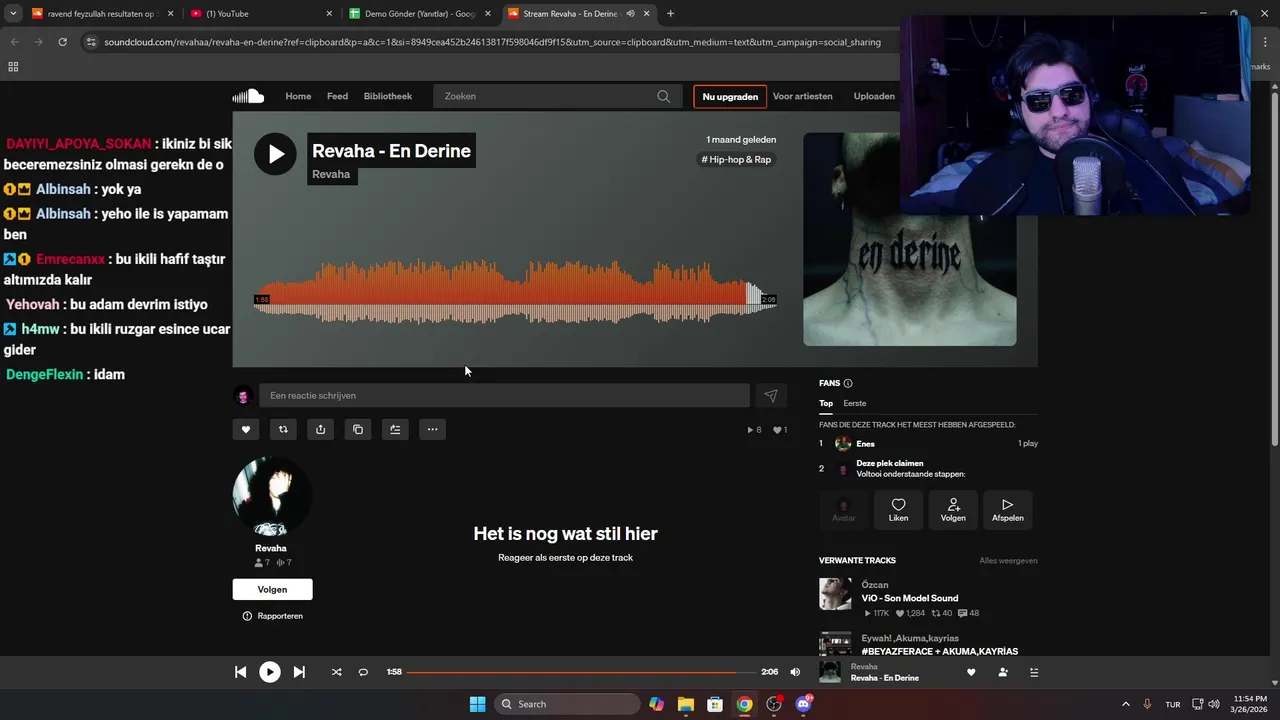Open the Hip-hop & Rap tag
The height and width of the screenshot is (720, 1280).
[x=736, y=159]
